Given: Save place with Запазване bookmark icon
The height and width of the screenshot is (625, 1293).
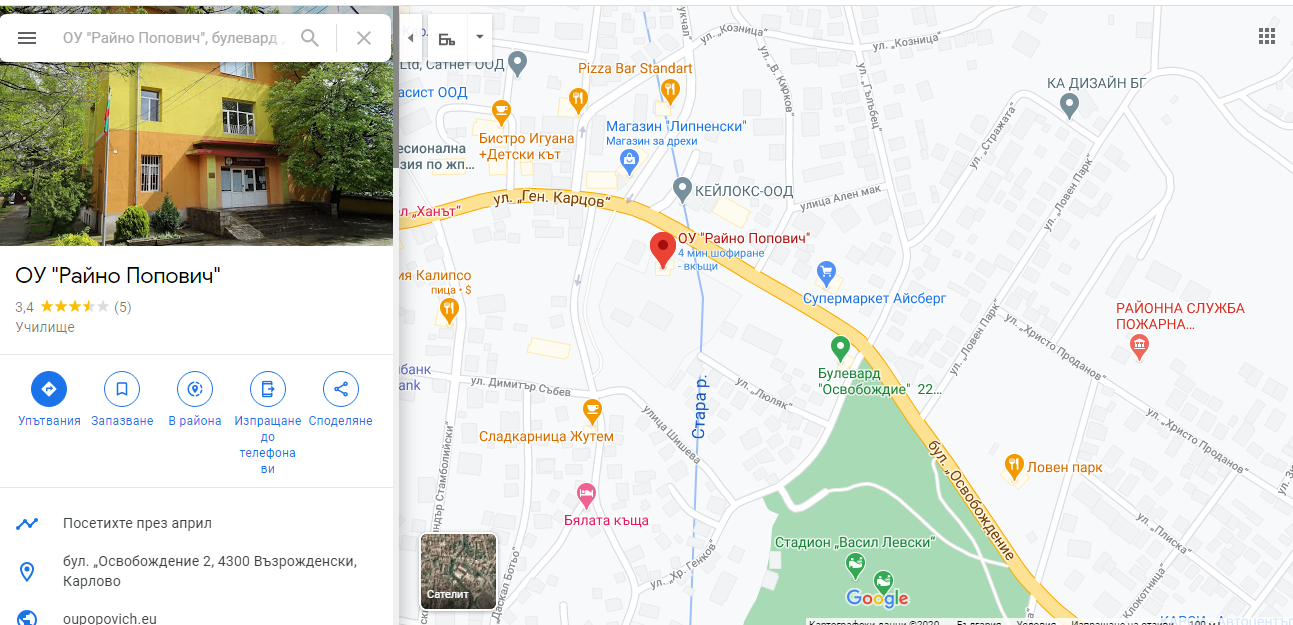Looking at the screenshot, I should coord(122,389).
